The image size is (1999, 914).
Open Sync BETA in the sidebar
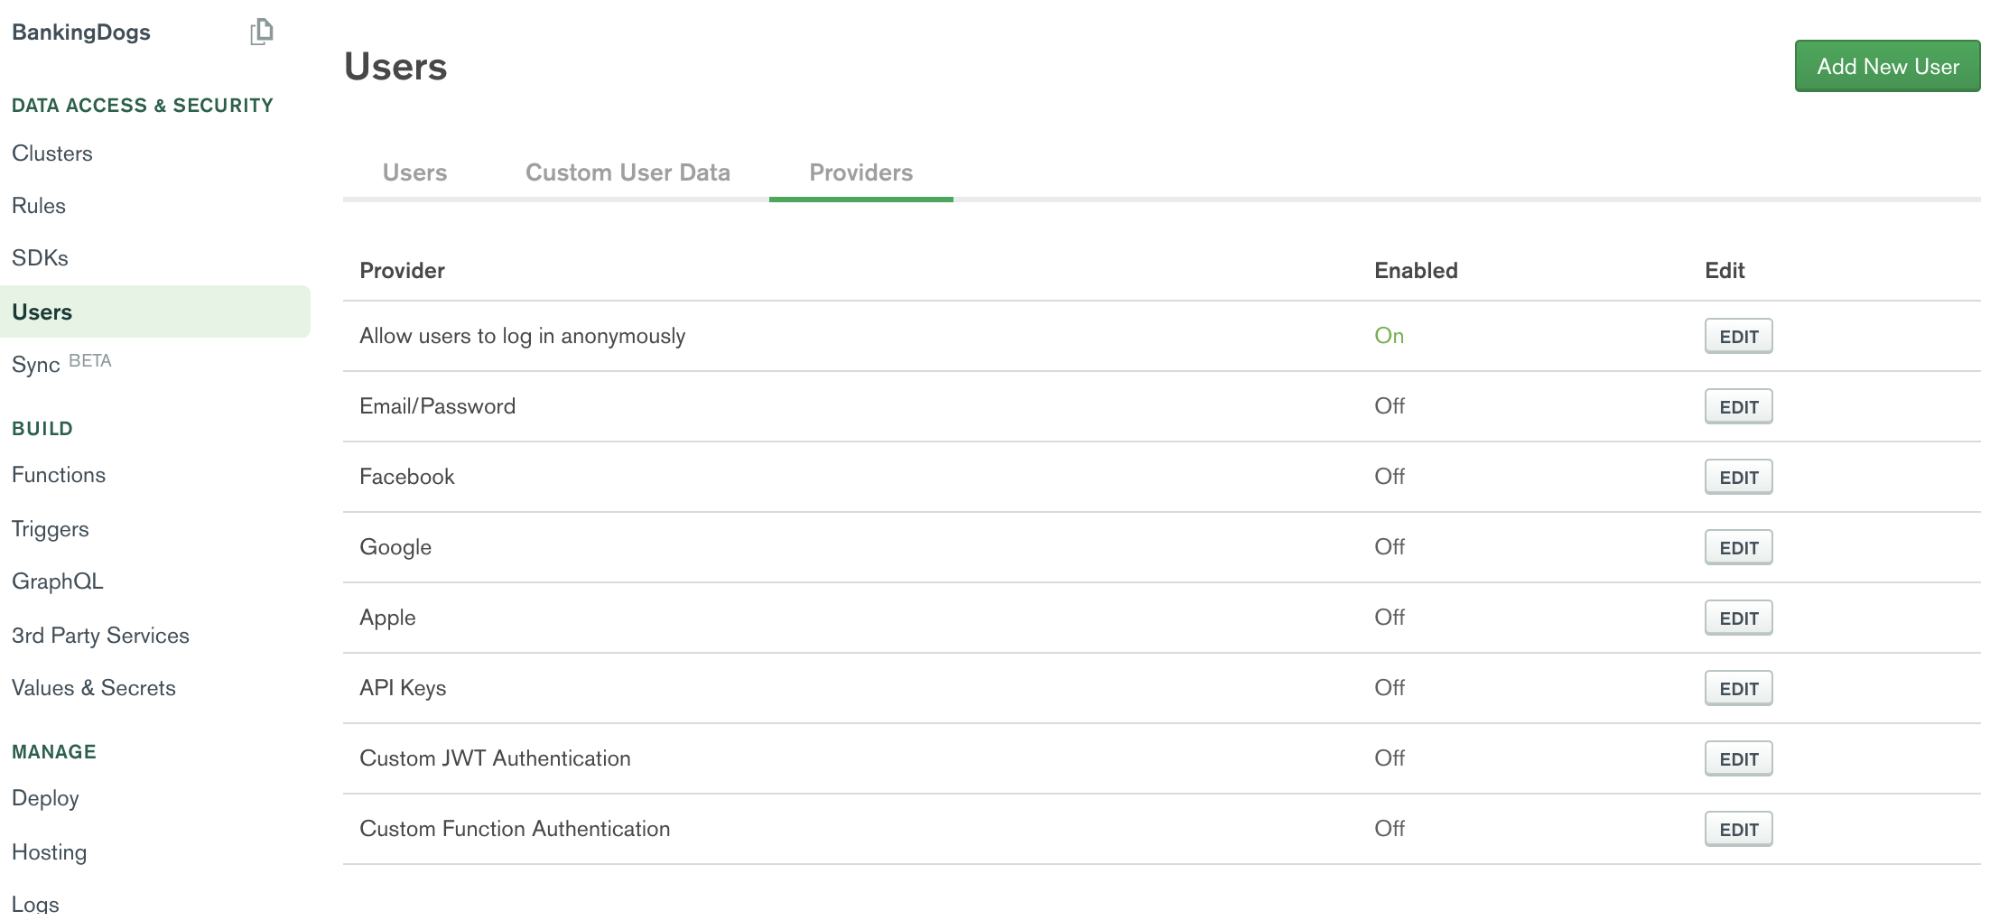tap(61, 363)
